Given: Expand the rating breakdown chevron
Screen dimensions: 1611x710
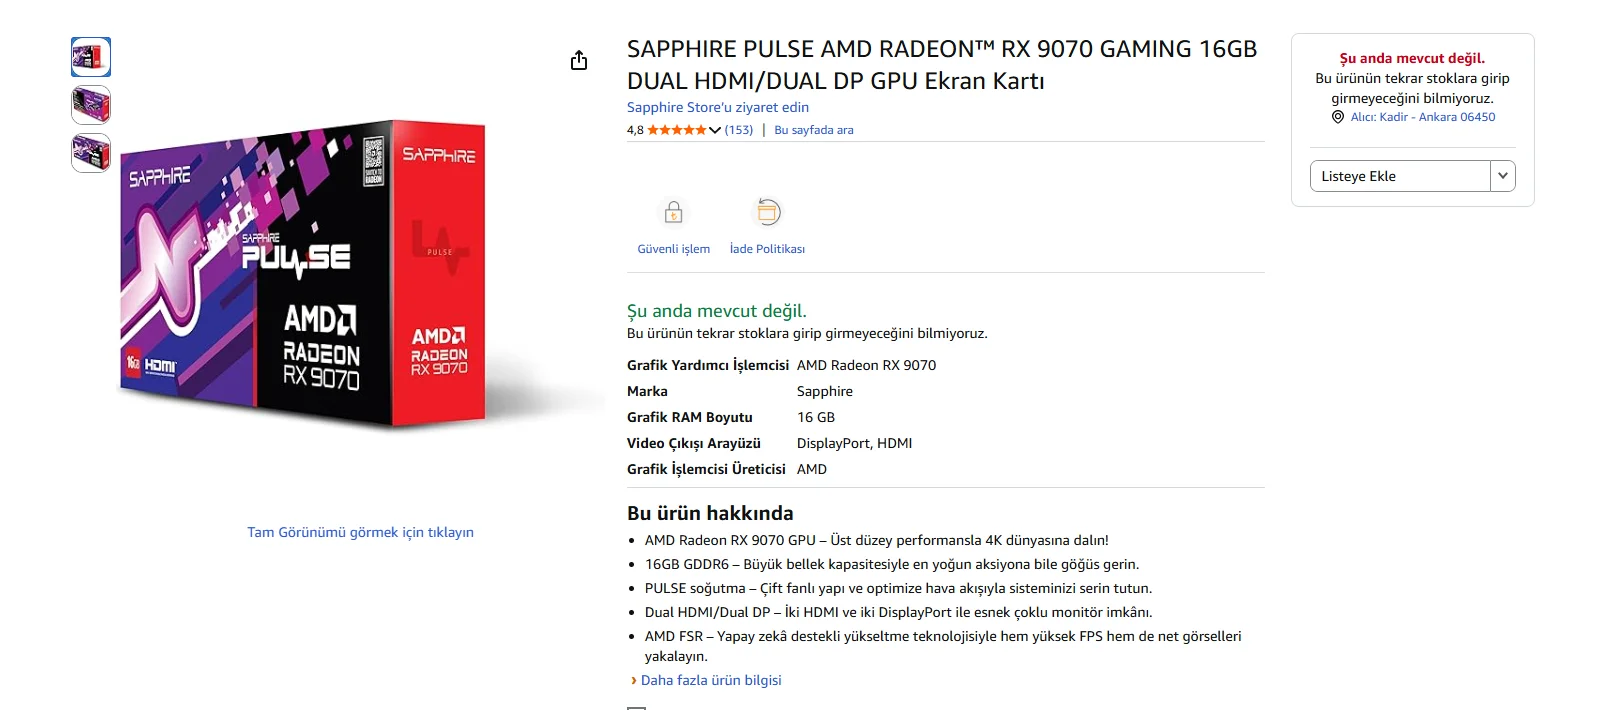Looking at the screenshot, I should click(715, 130).
